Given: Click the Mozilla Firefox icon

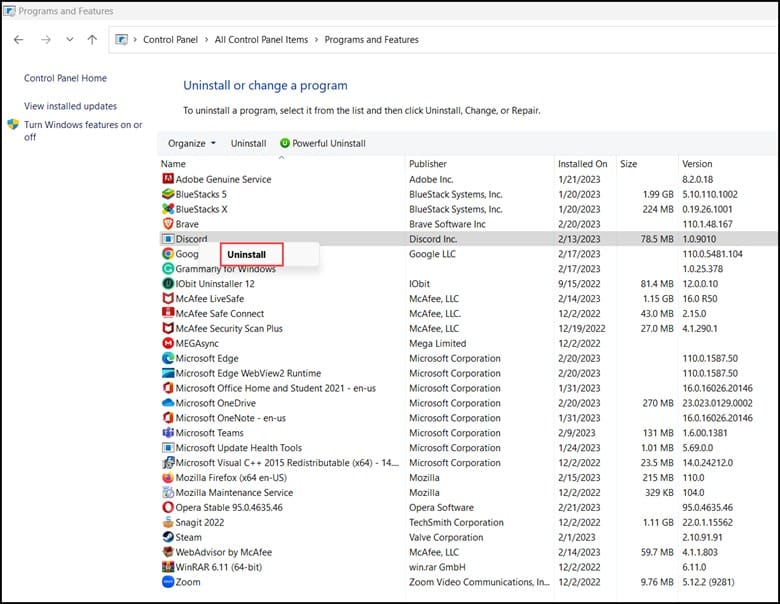Looking at the screenshot, I should 167,478.
